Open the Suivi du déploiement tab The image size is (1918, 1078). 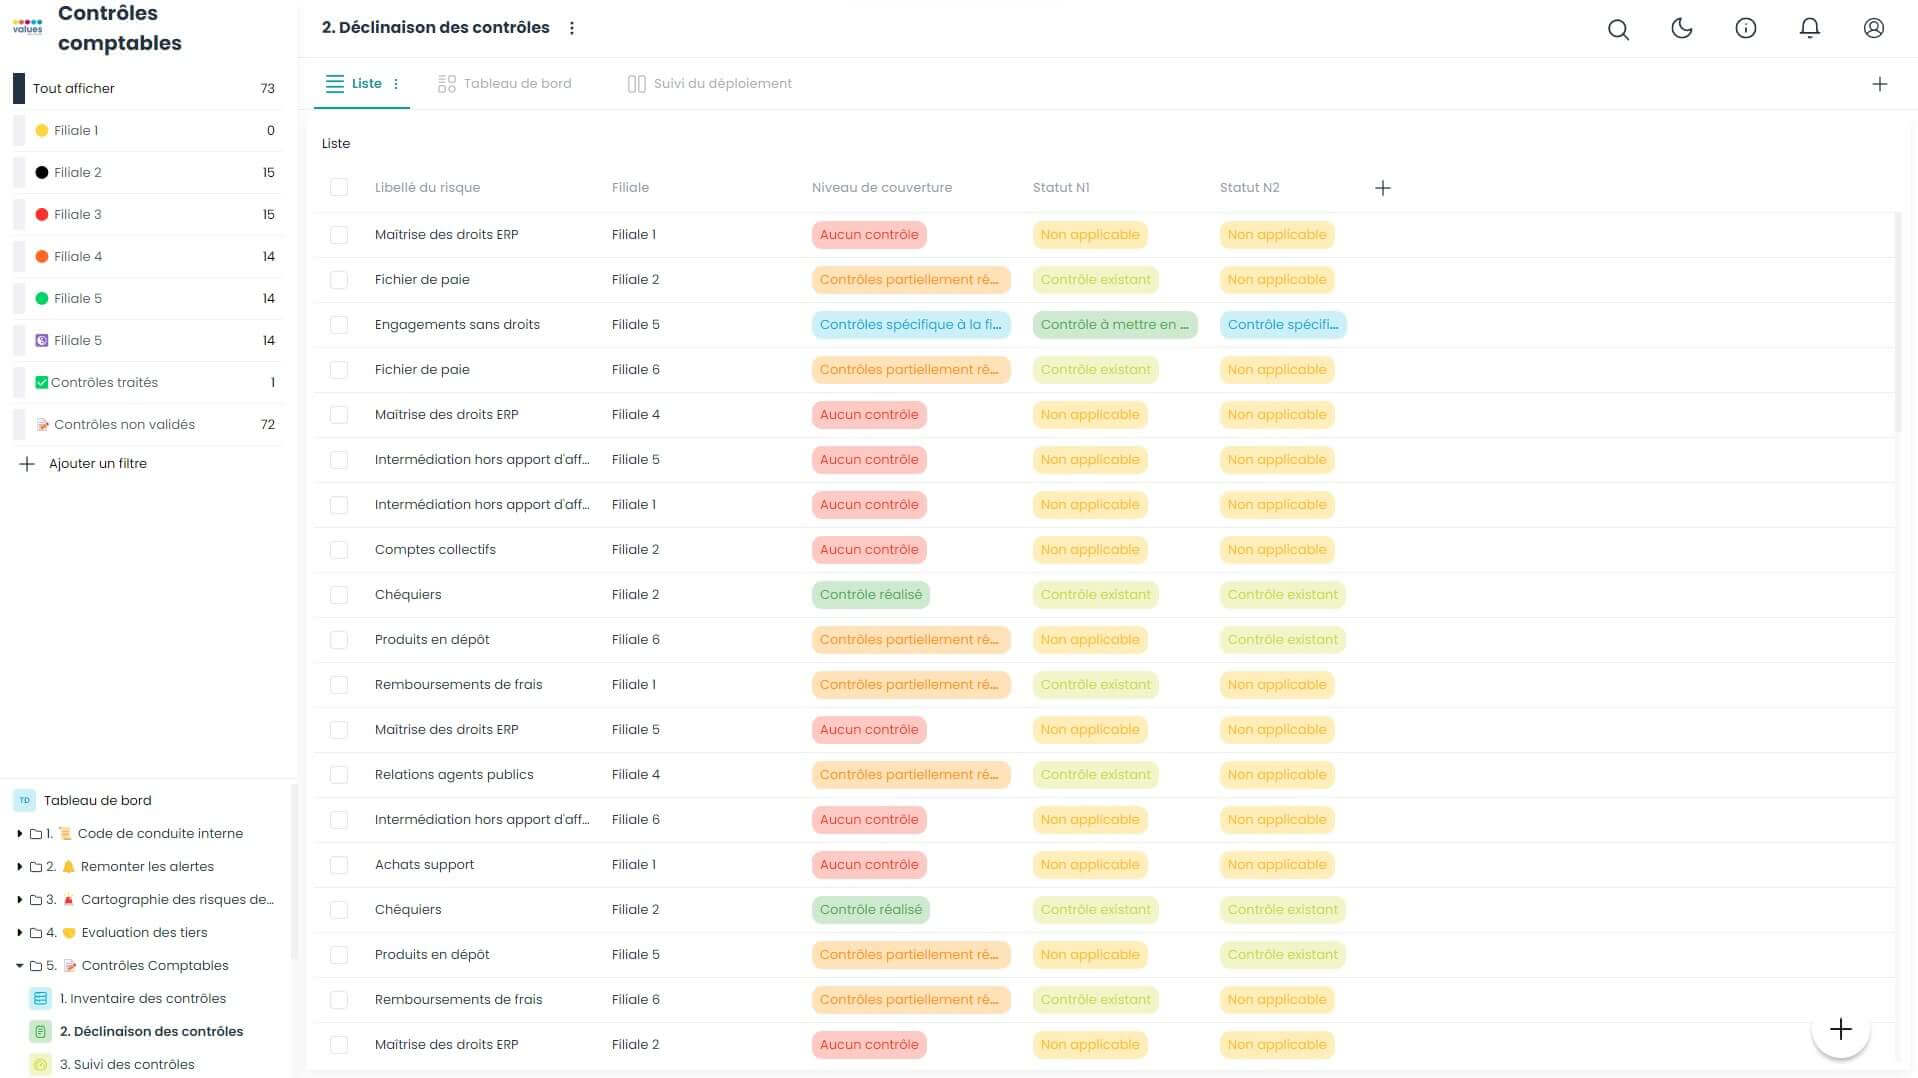click(x=709, y=84)
